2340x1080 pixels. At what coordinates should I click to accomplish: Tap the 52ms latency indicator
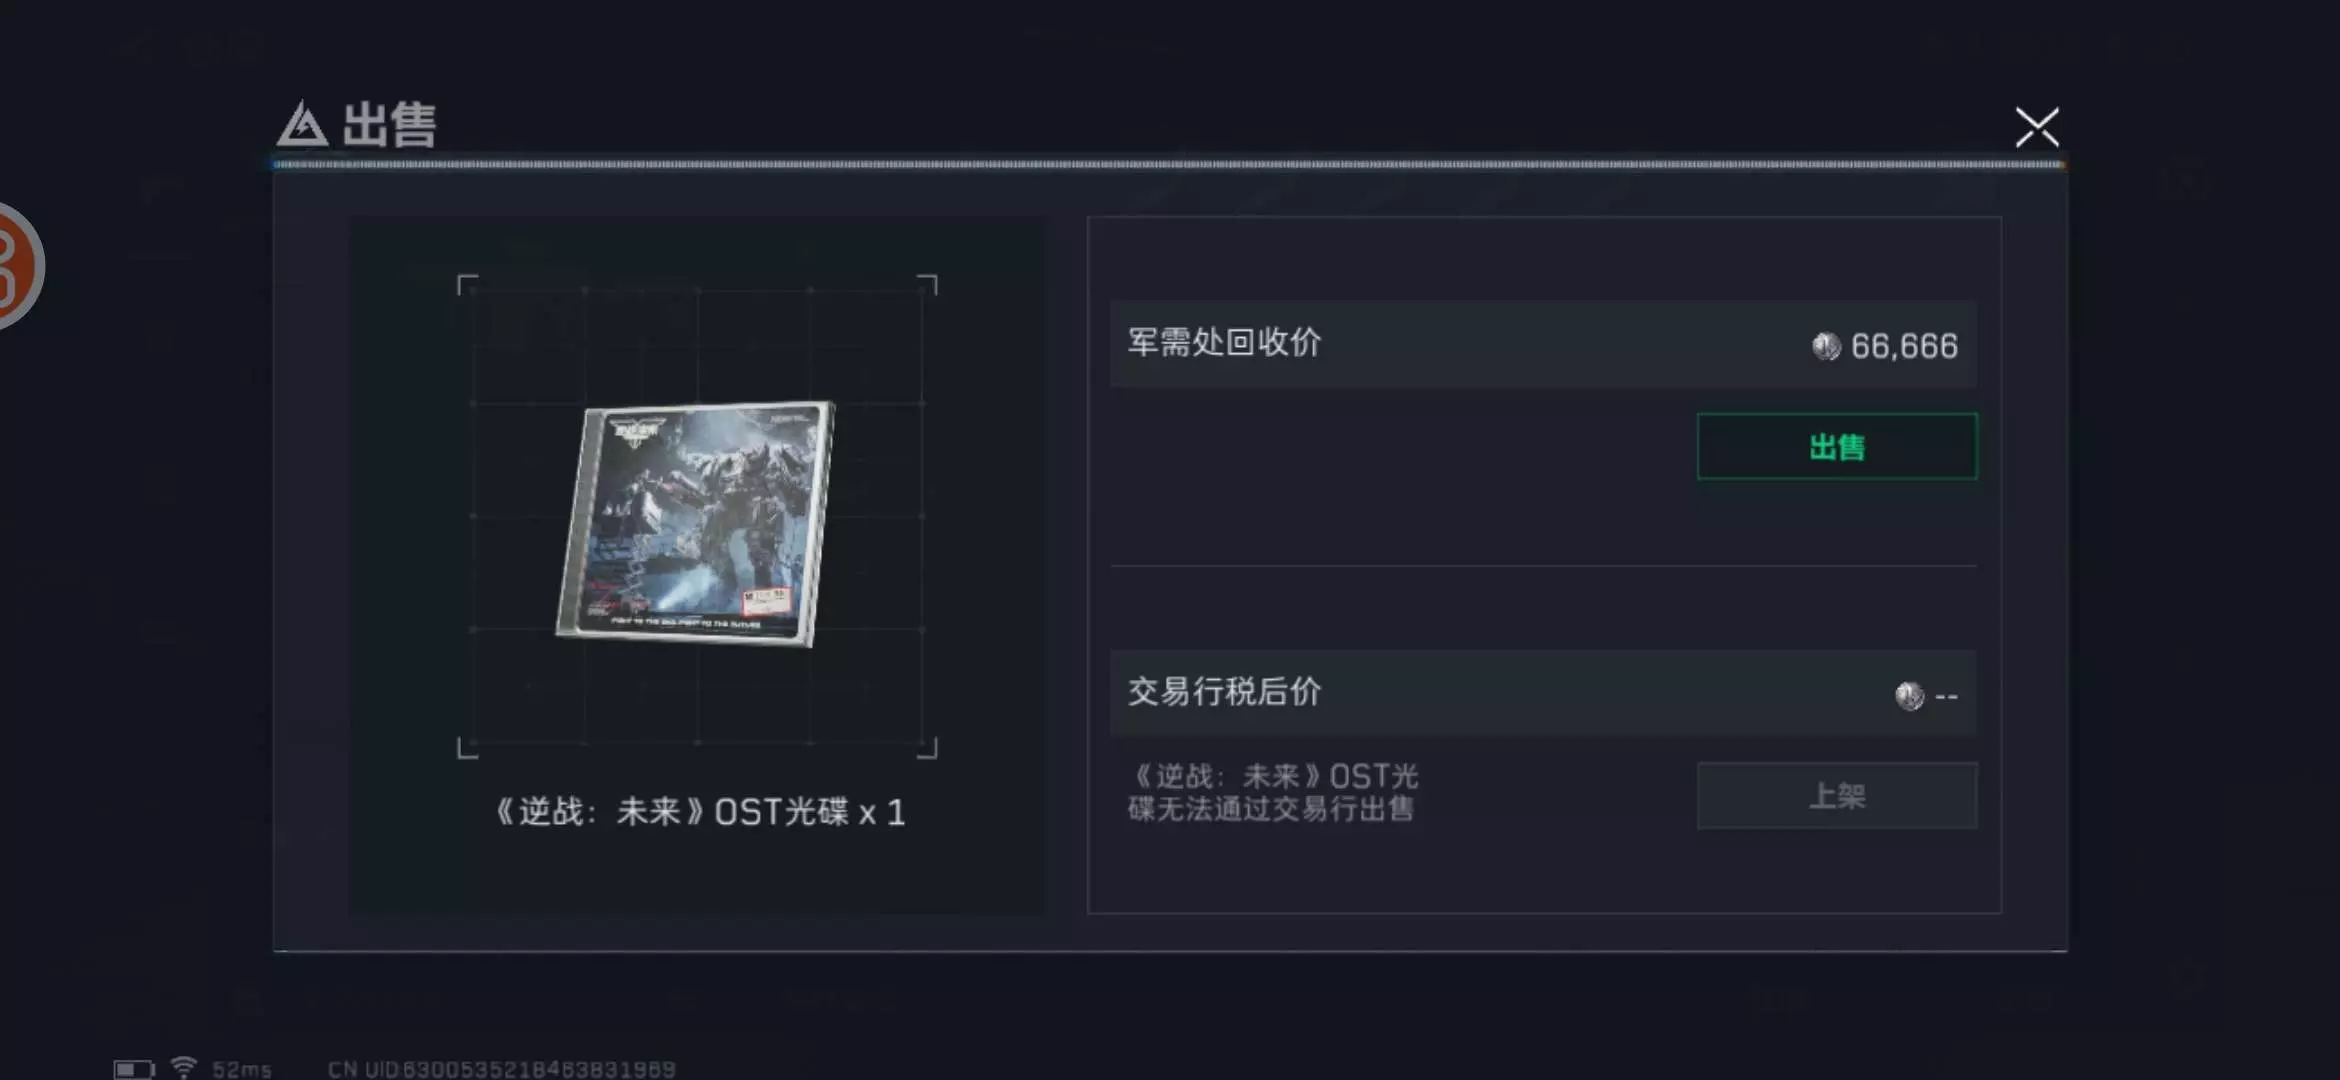click(x=242, y=1069)
